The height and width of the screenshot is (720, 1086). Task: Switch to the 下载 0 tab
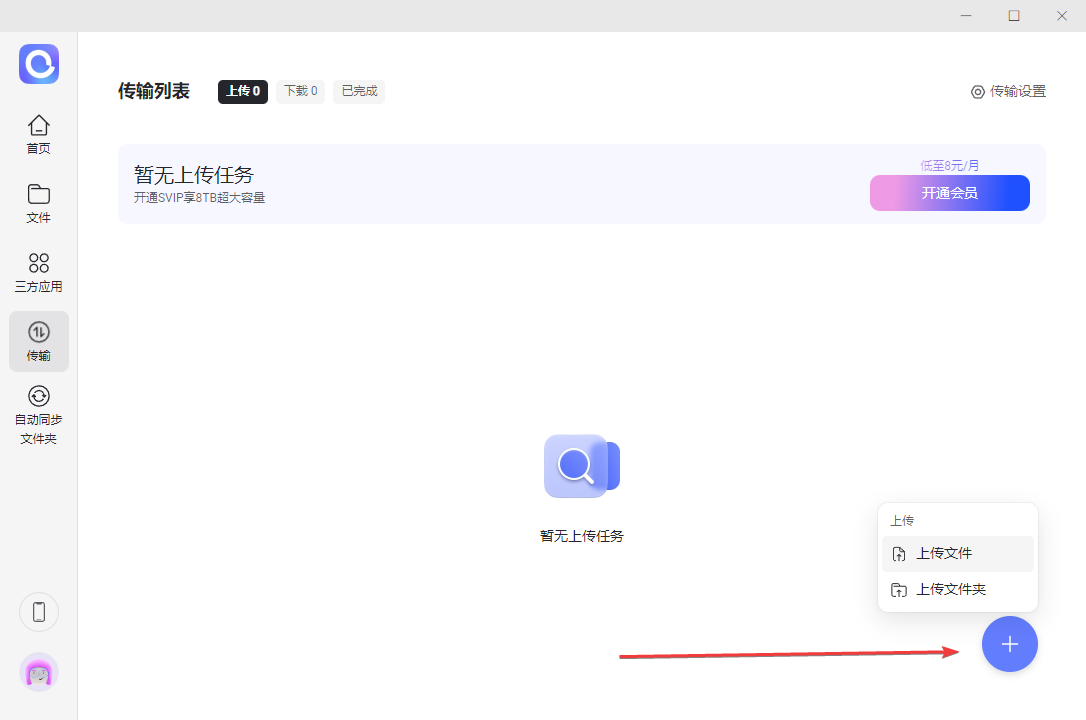coord(300,91)
